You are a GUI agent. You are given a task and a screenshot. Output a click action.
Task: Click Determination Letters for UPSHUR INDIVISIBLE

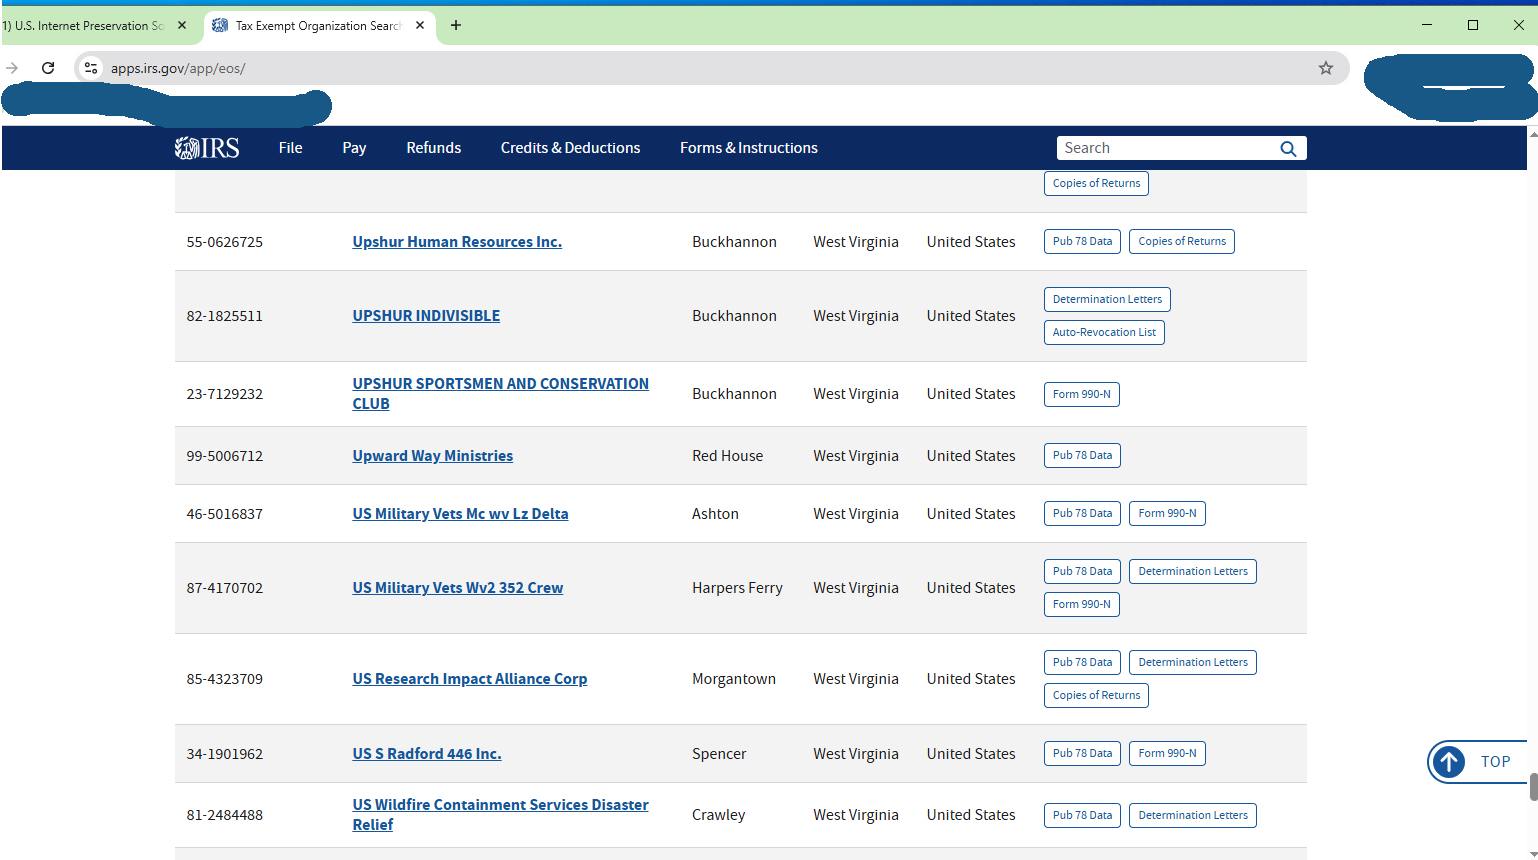coord(1107,300)
